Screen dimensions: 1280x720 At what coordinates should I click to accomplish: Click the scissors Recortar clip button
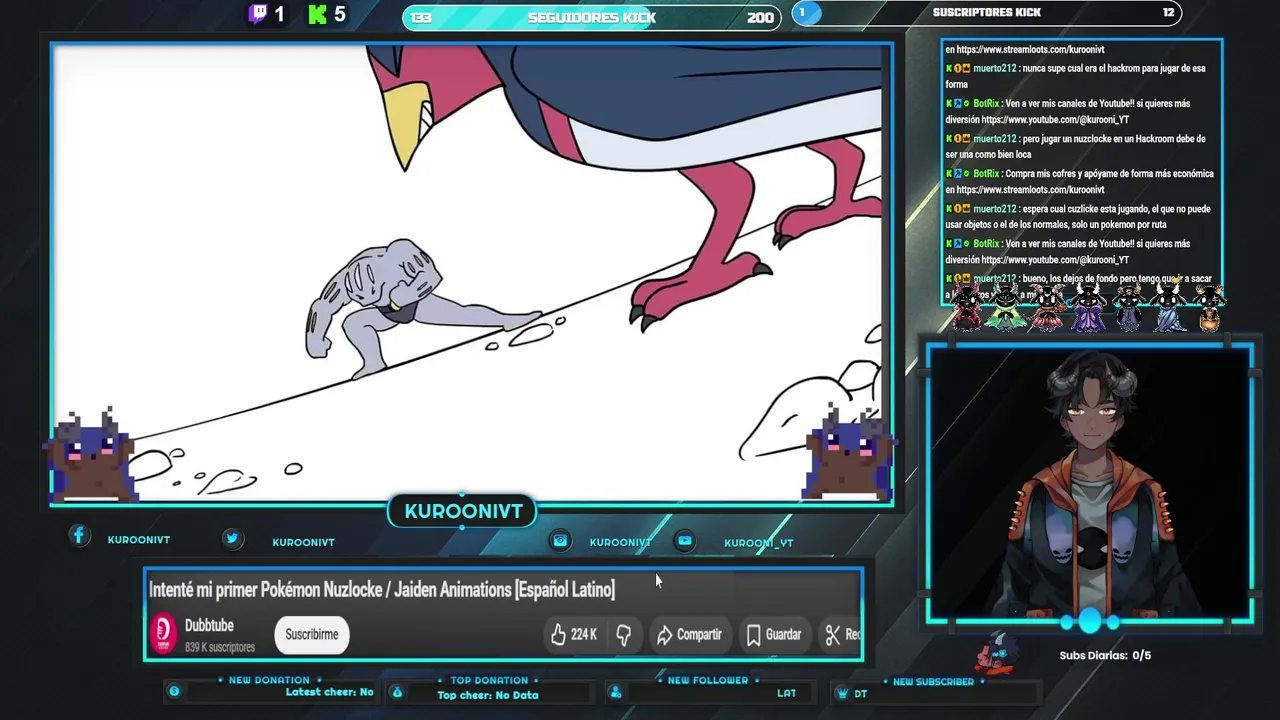click(x=842, y=634)
